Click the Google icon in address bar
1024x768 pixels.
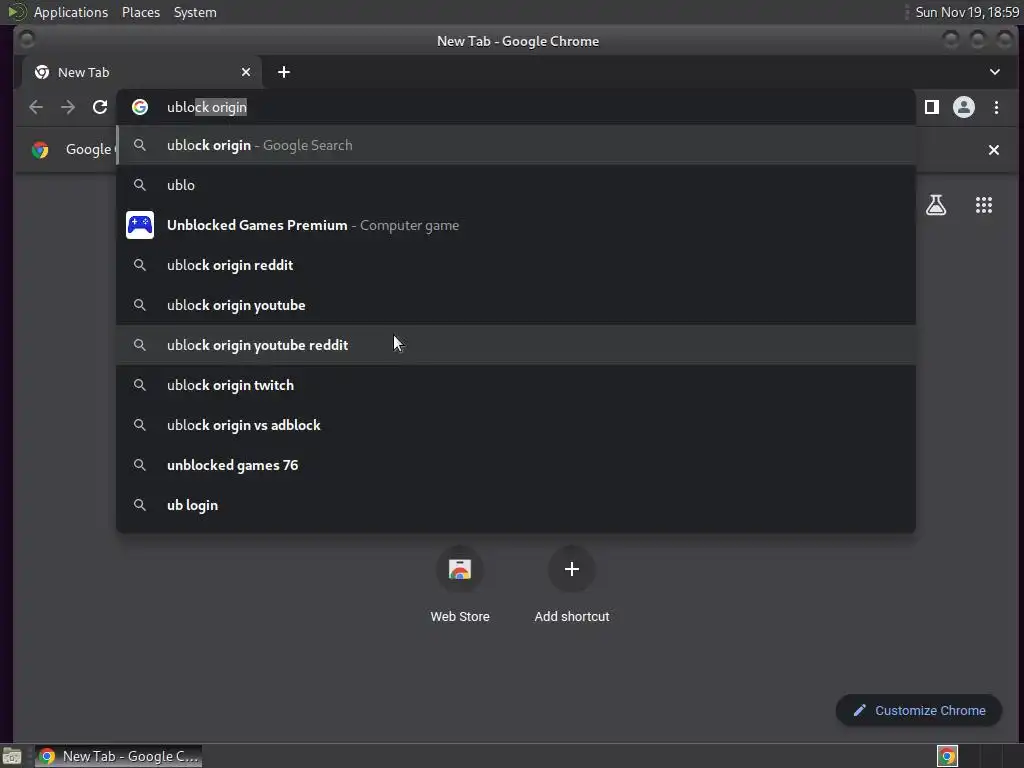click(140, 107)
